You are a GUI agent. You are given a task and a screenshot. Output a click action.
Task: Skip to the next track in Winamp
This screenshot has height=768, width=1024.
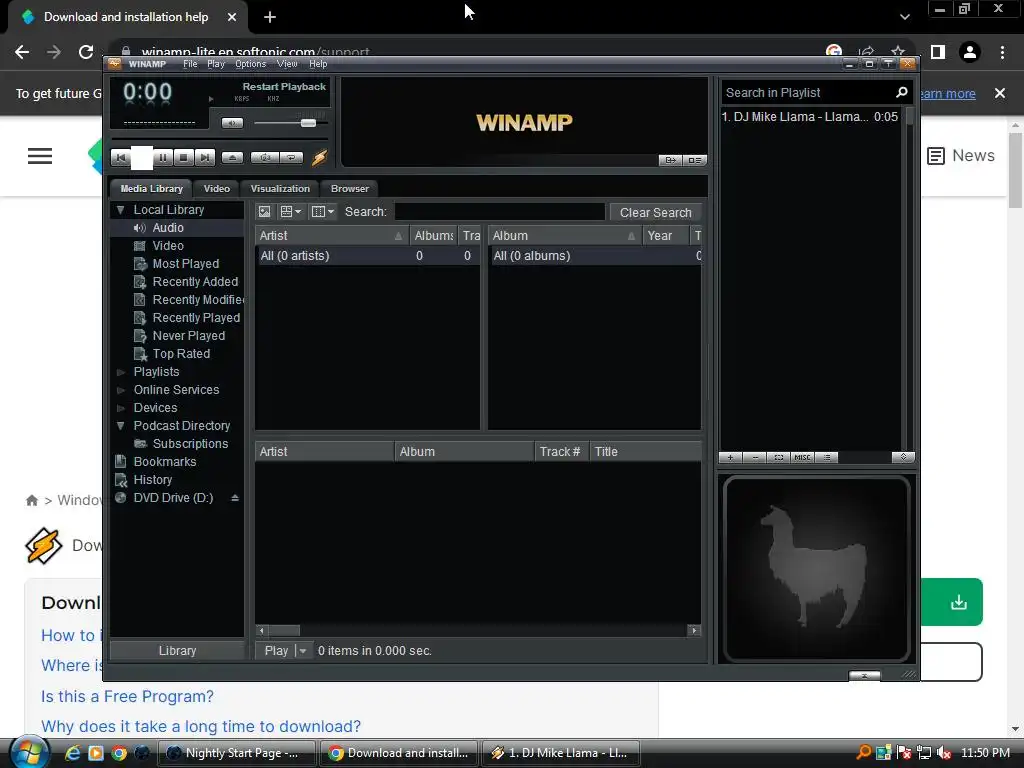(204, 157)
